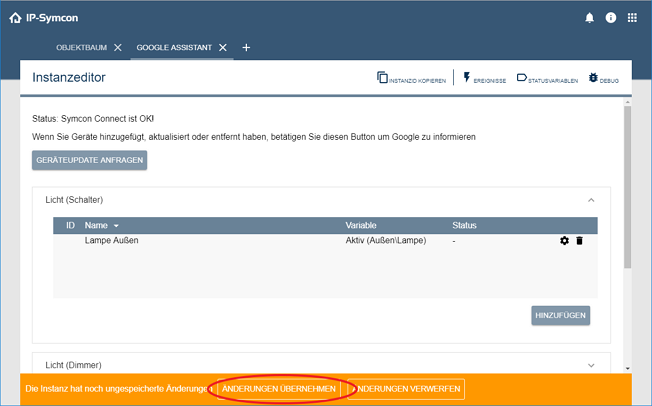Click Geräteupdate anfragen button

90,160
